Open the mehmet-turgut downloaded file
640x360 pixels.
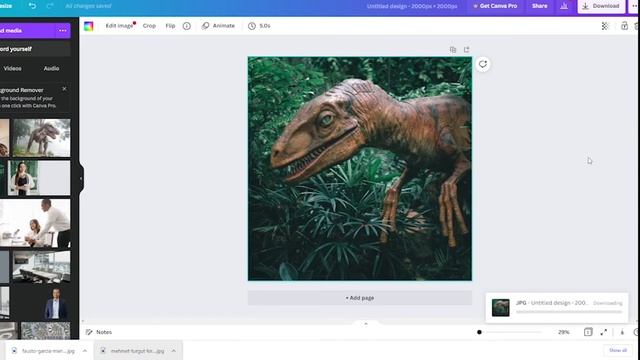pos(133,351)
